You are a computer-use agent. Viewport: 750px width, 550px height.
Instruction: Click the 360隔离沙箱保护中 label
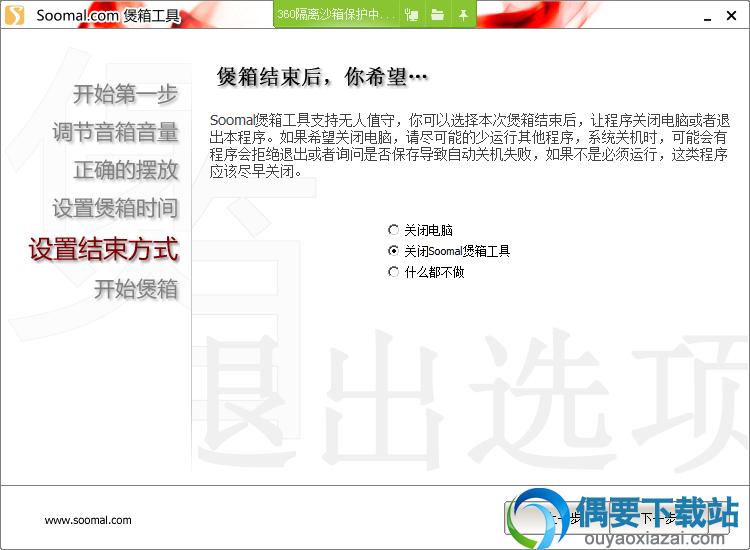pyautogui.click(x=336, y=14)
